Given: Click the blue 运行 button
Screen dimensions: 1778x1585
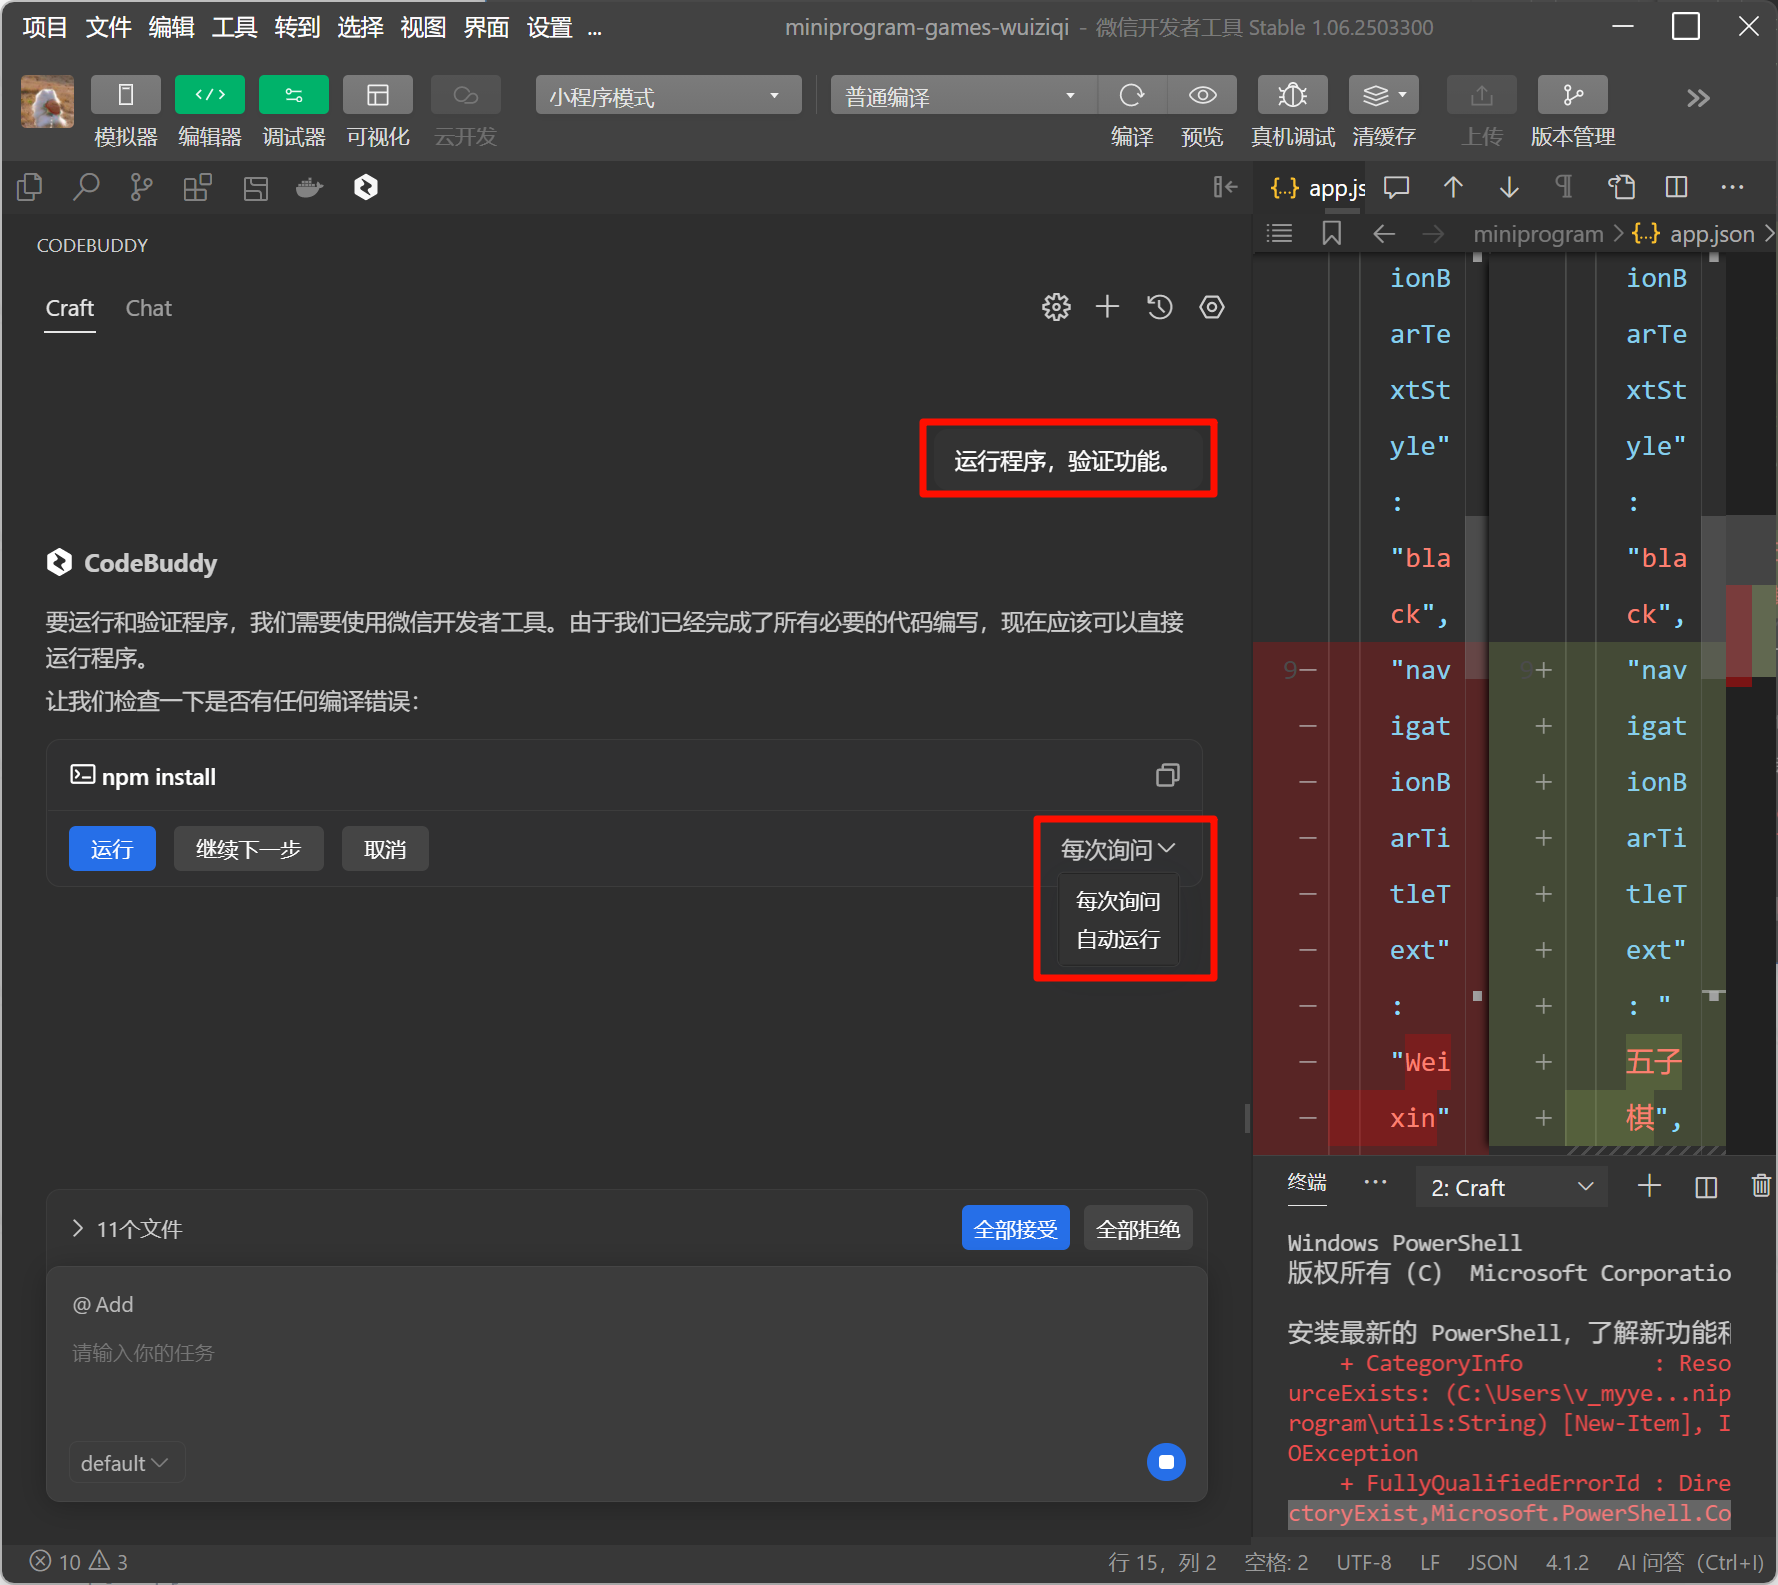Looking at the screenshot, I should click(112, 849).
